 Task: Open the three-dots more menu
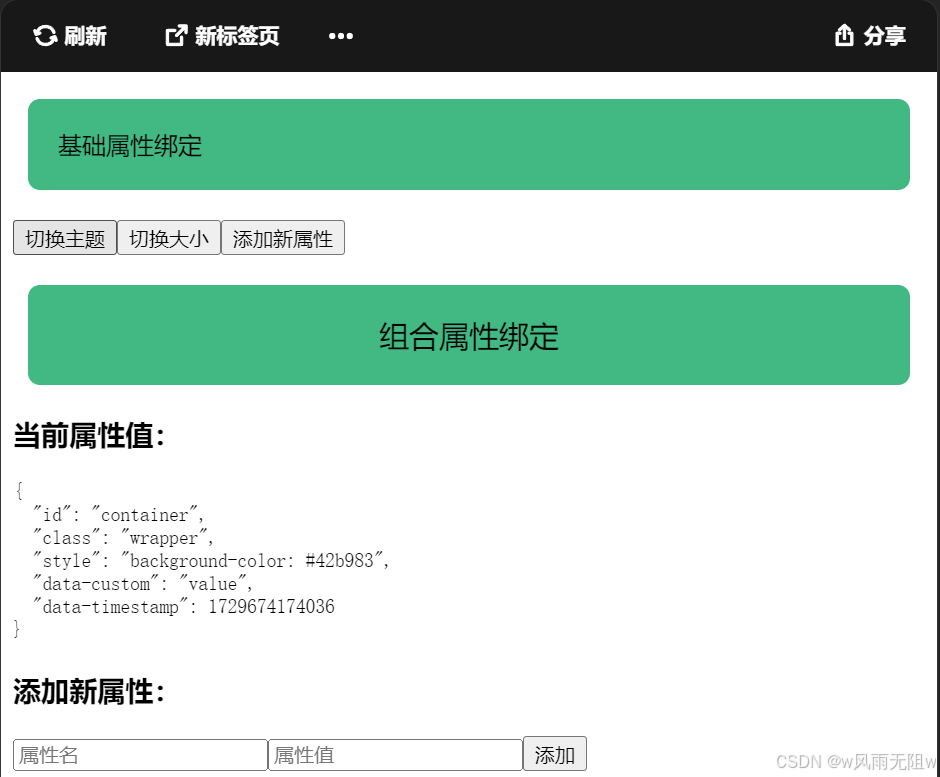(x=341, y=37)
